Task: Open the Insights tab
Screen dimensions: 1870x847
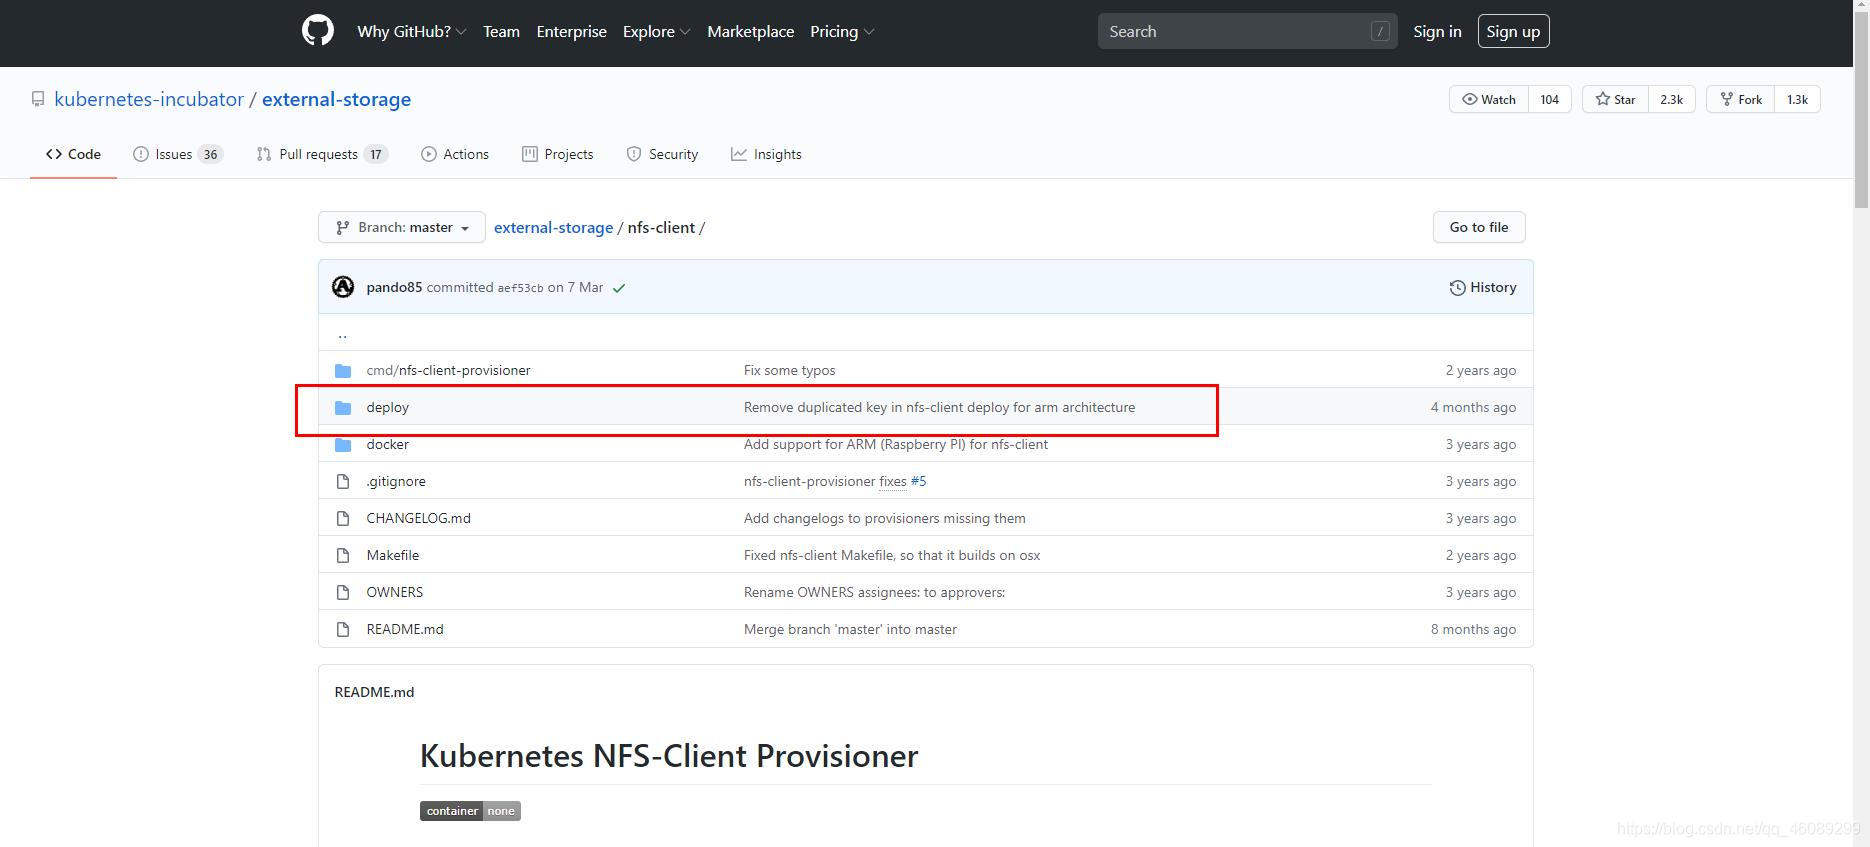Action: (x=766, y=154)
